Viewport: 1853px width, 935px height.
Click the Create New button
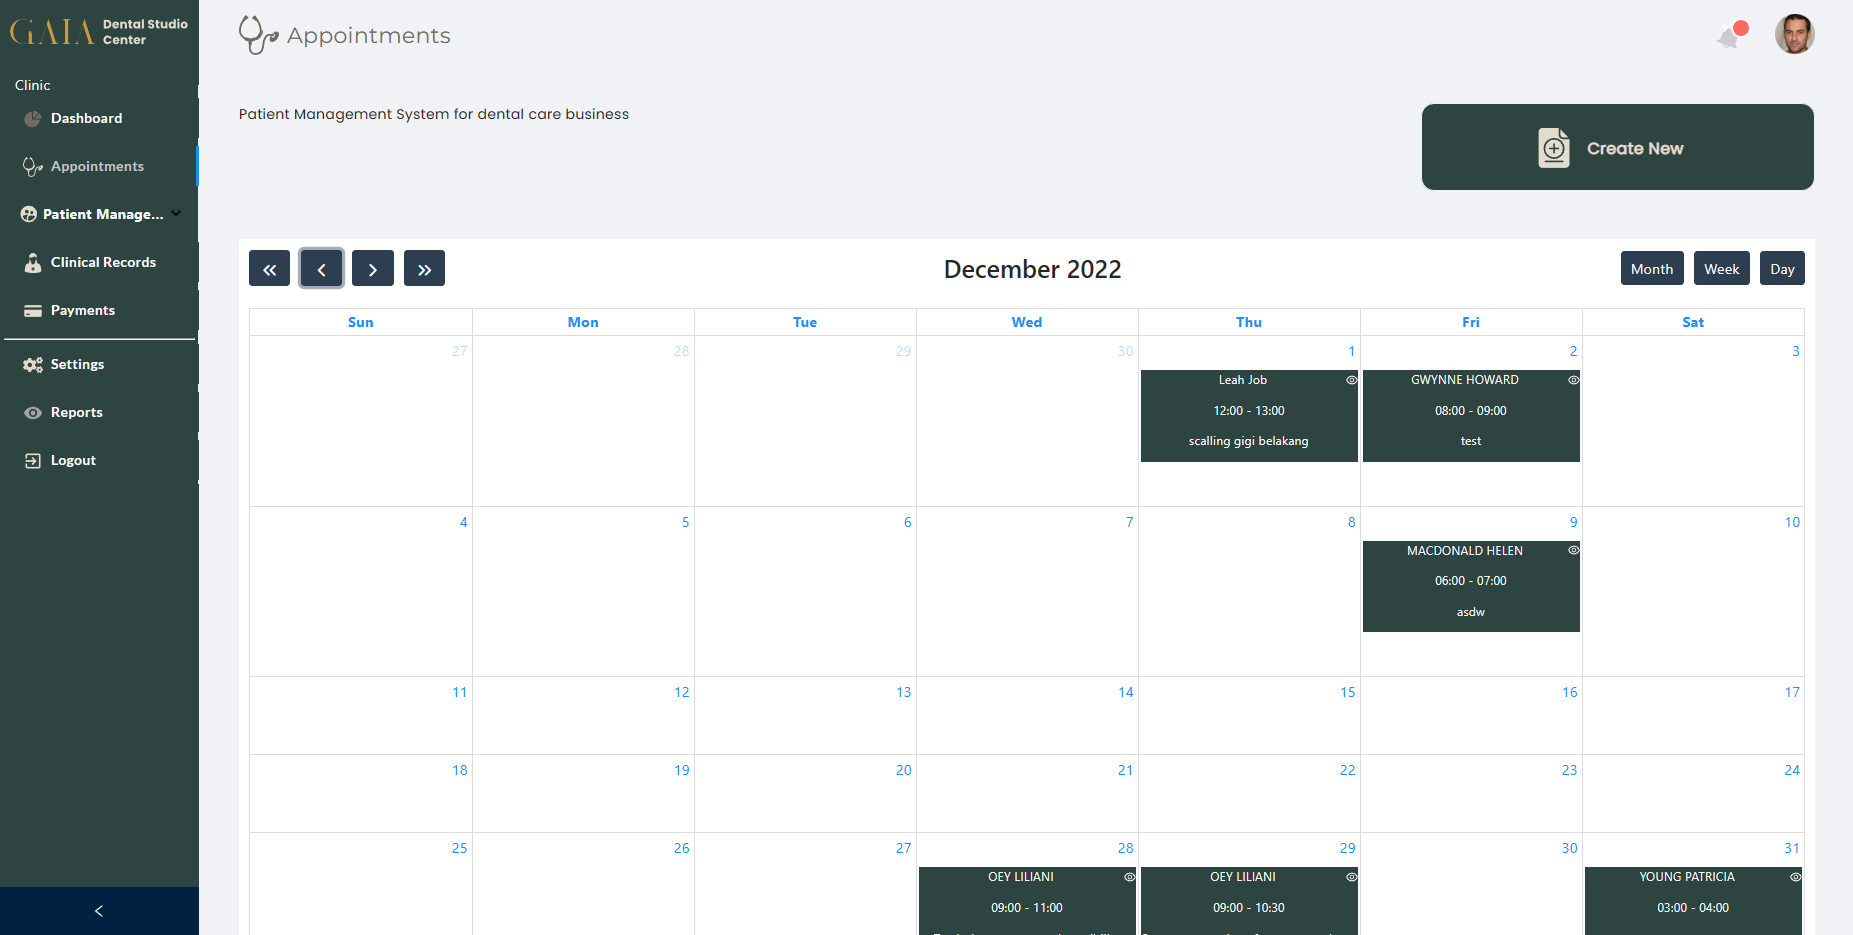(1617, 147)
